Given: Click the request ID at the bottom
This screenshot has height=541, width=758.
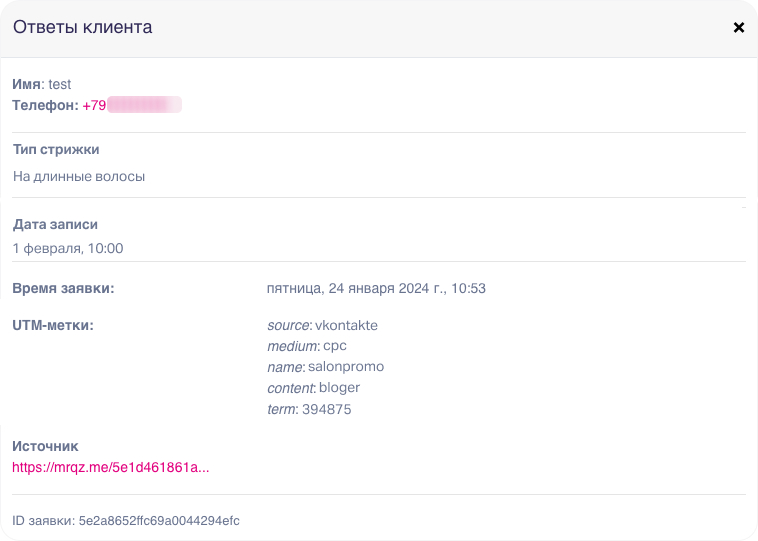Looking at the screenshot, I should 126,521.
